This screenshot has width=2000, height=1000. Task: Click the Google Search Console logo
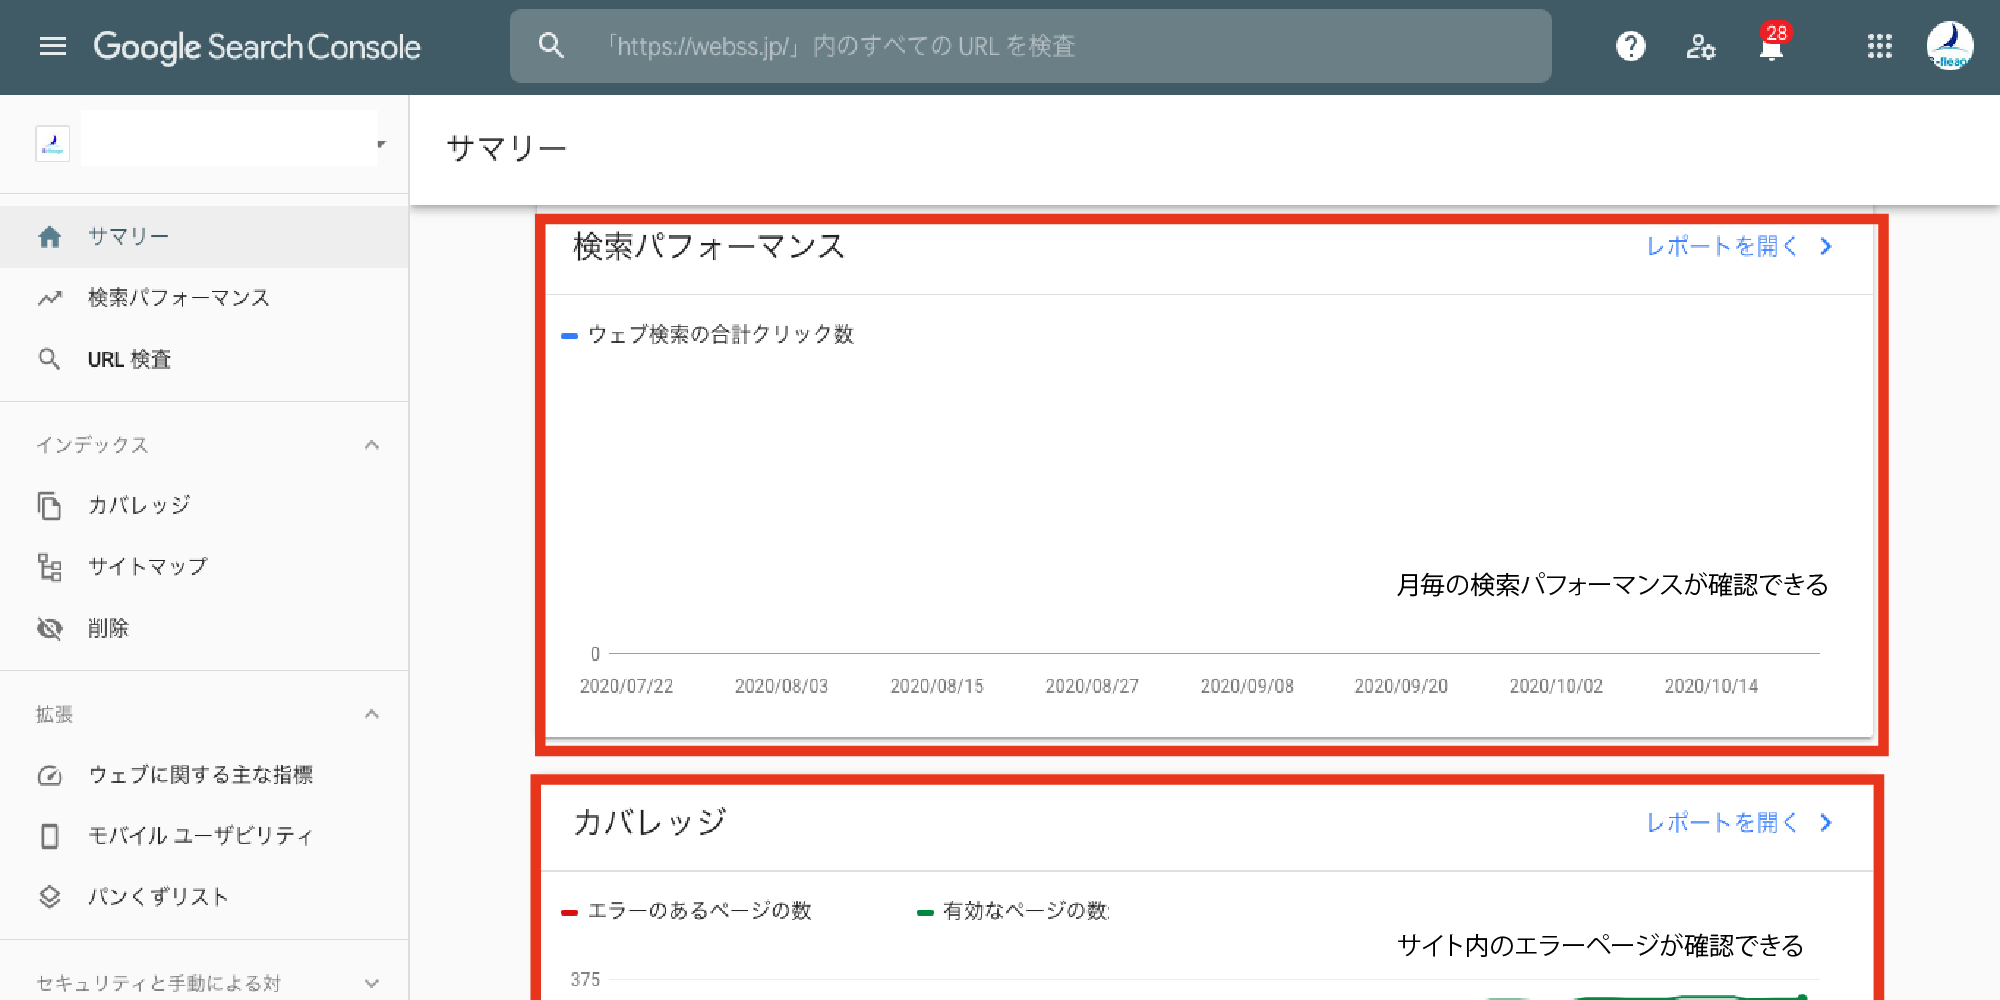tap(257, 47)
